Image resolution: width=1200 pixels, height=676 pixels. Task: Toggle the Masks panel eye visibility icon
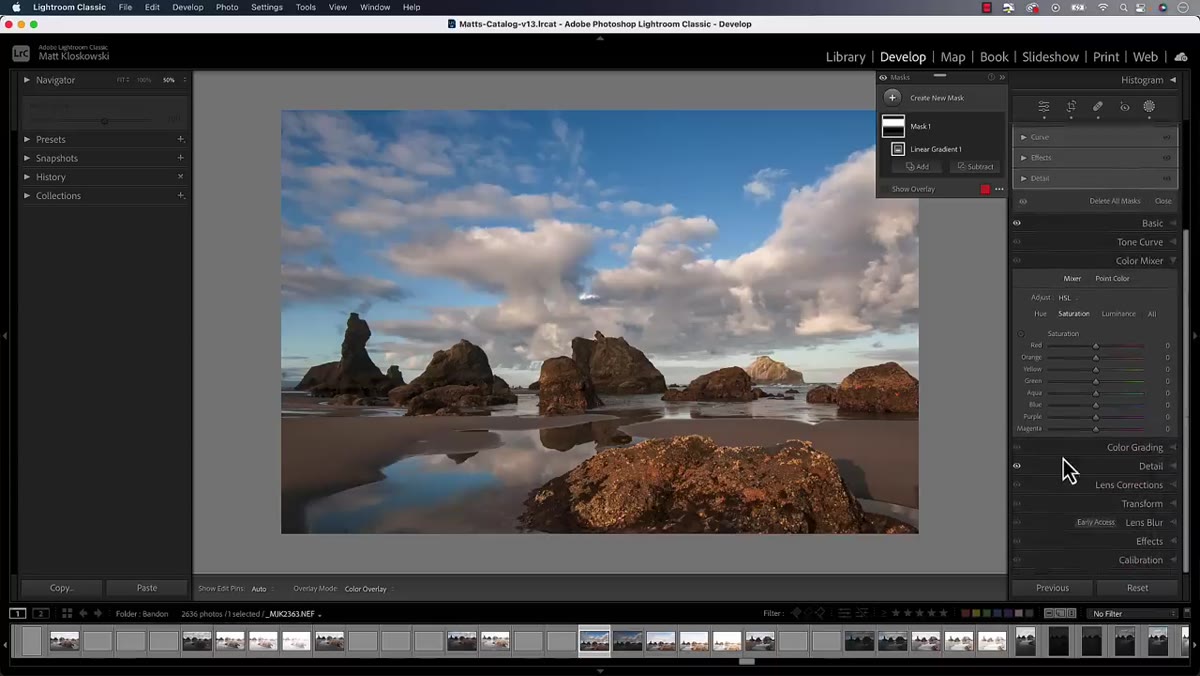883,77
